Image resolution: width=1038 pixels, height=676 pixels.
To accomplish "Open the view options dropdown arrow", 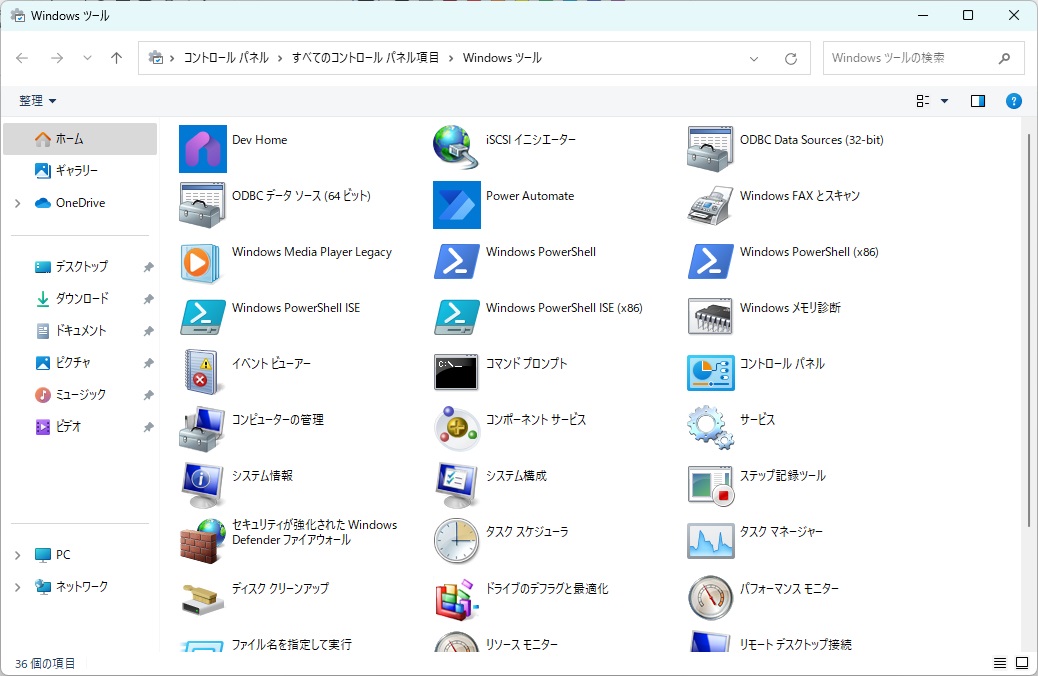I will tap(945, 101).
